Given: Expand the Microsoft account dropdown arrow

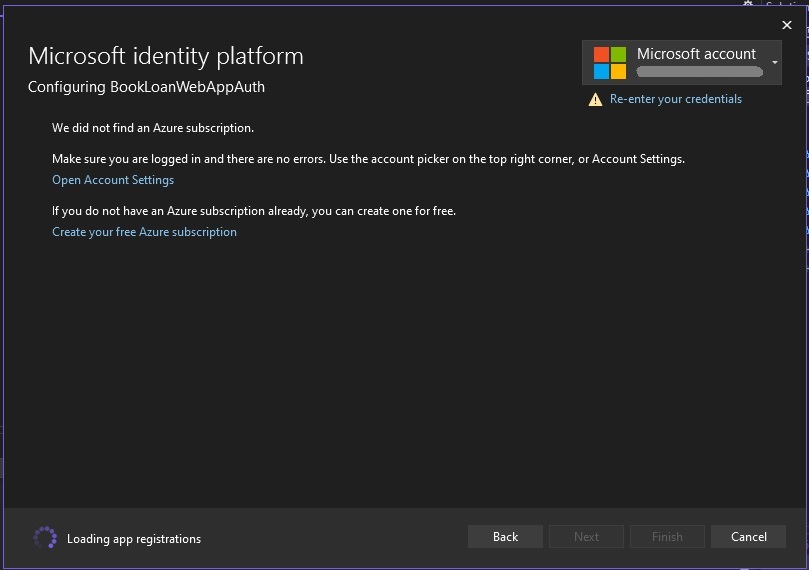Looking at the screenshot, I should (774, 62).
